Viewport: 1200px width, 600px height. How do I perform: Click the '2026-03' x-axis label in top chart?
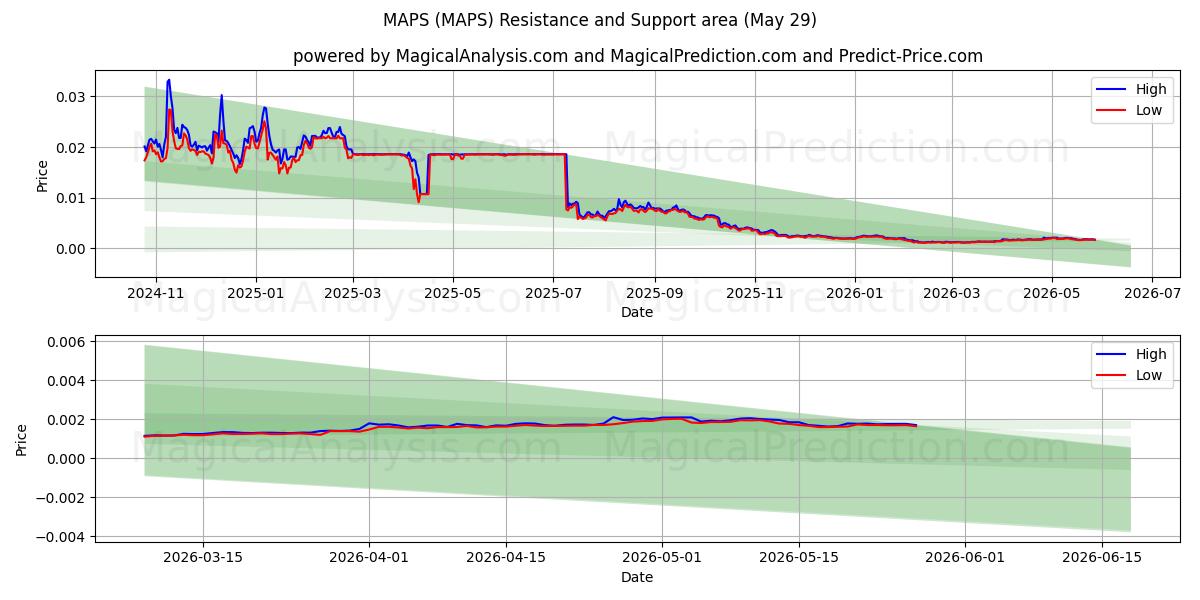click(953, 294)
